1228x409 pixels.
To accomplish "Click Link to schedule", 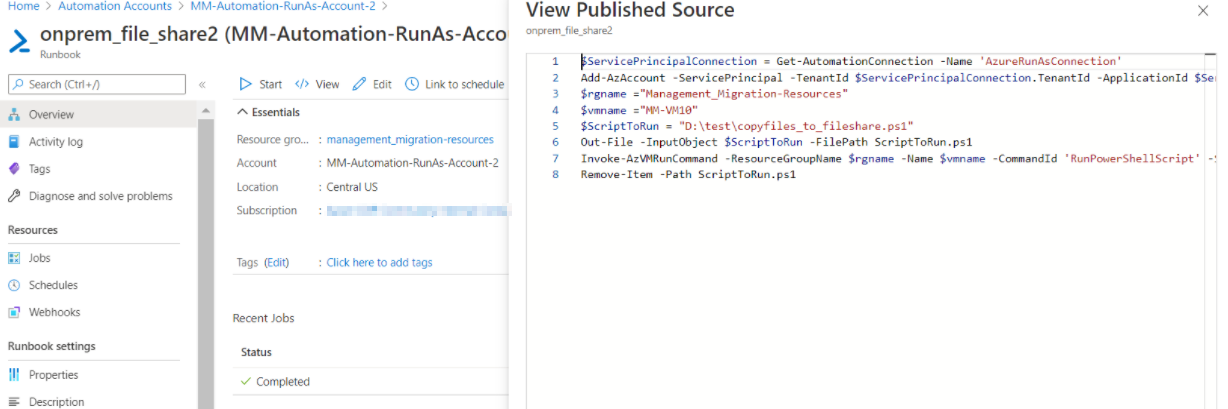I will (x=455, y=85).
